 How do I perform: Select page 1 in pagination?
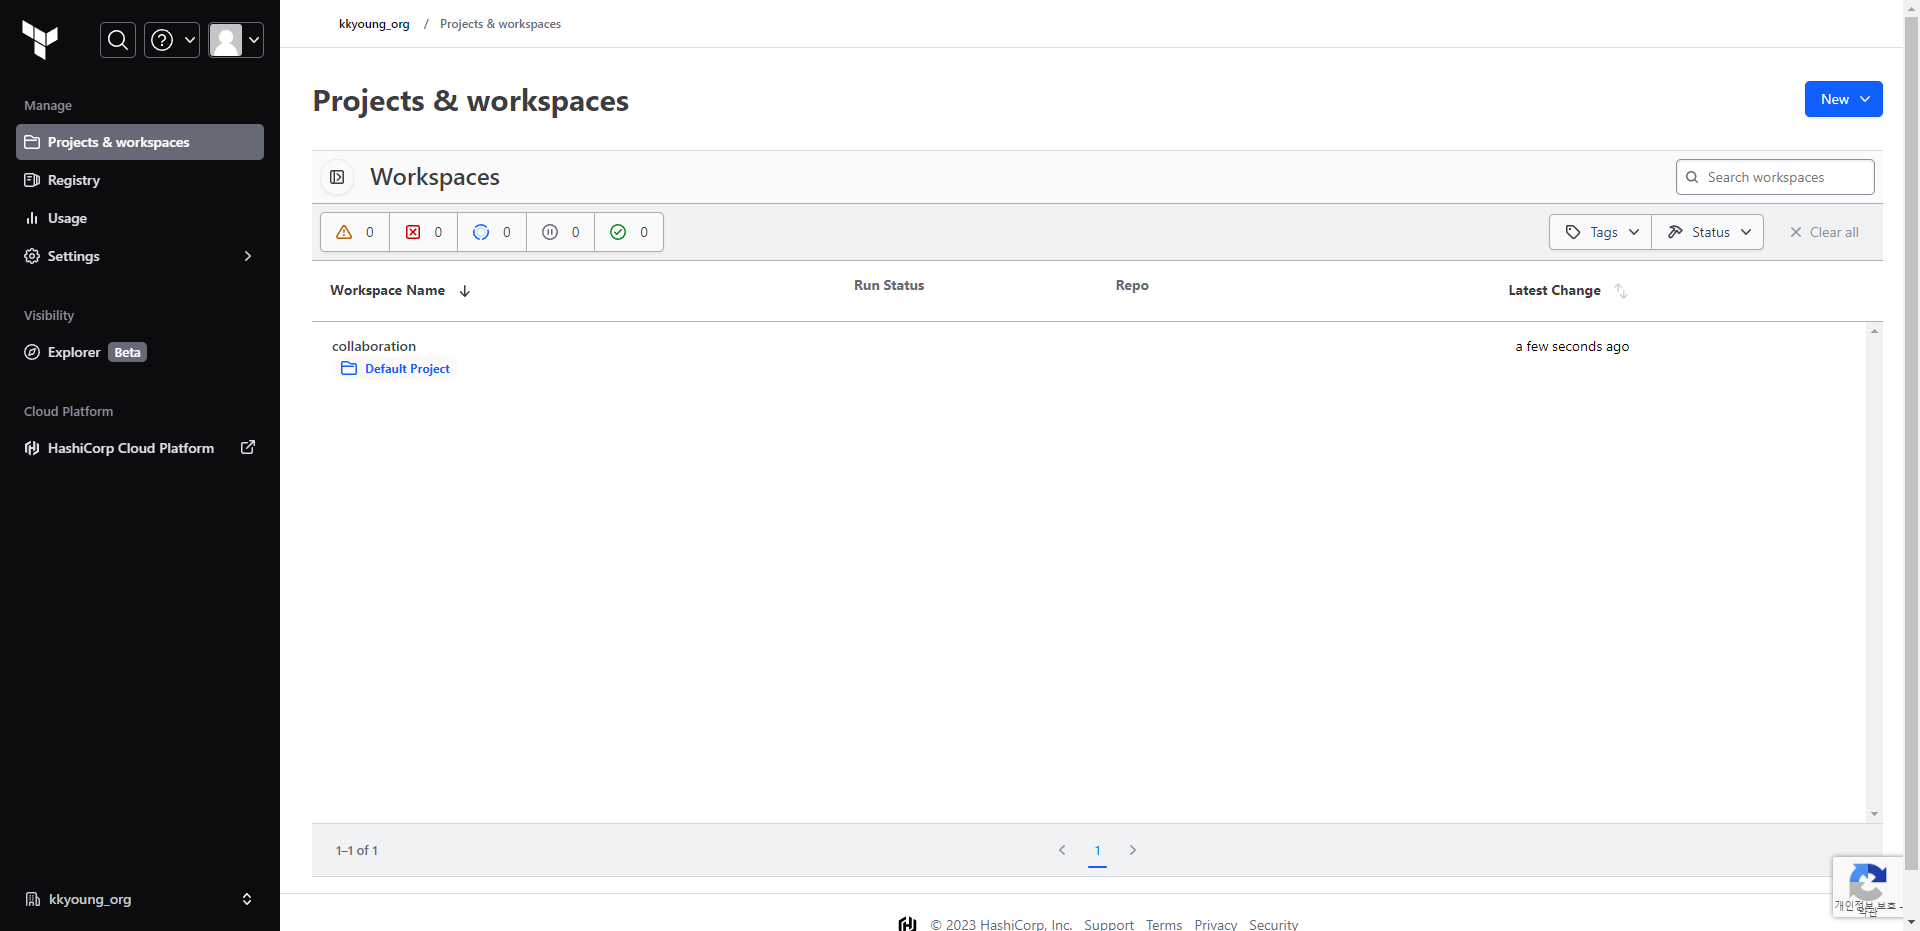coord(1097,851)
